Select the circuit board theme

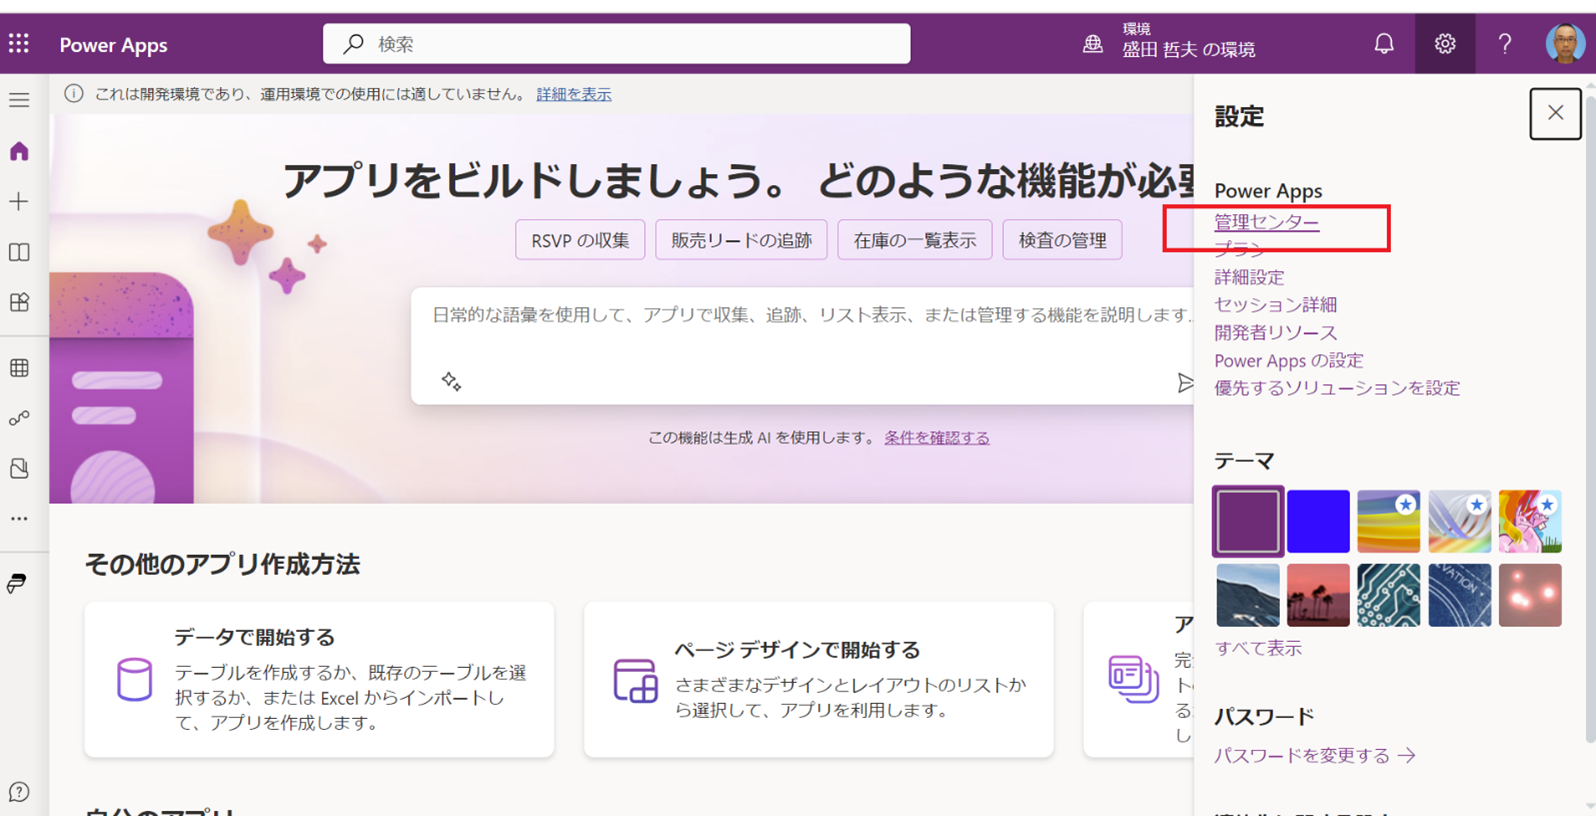[1389, 595]
